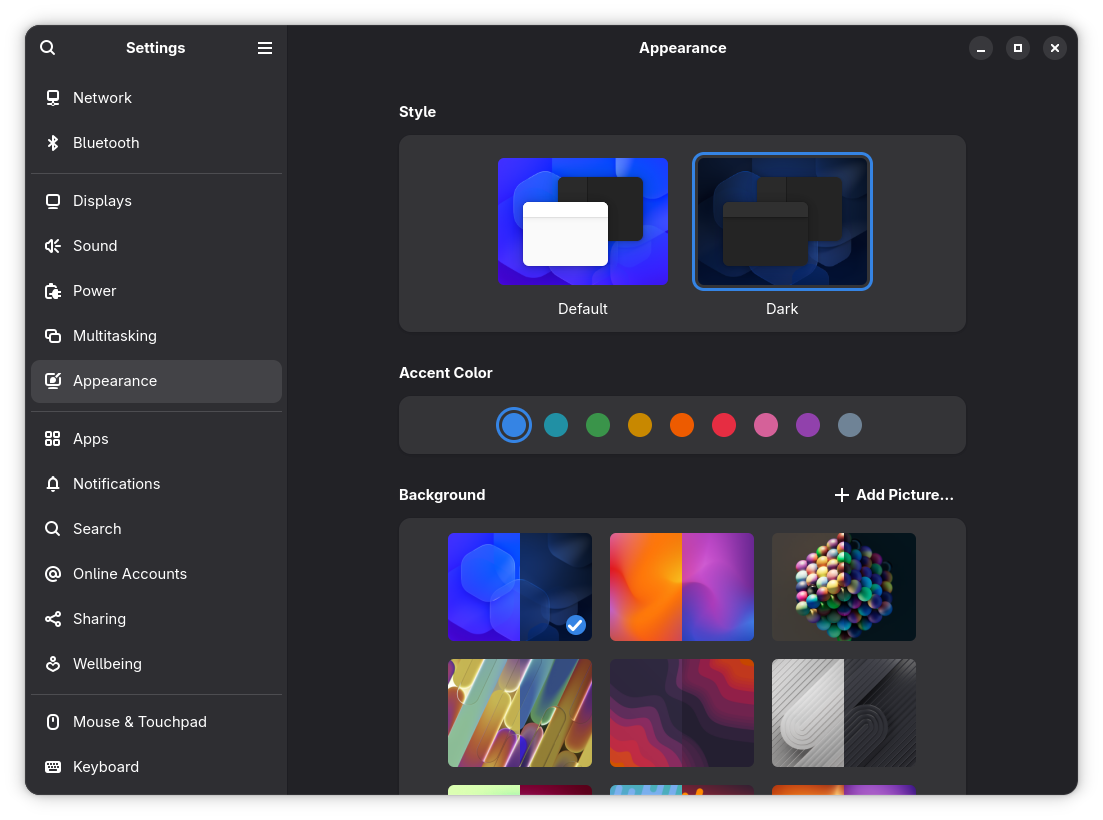
Task: Click the Displays monitor icon
Action: click(x=53, y=201)
